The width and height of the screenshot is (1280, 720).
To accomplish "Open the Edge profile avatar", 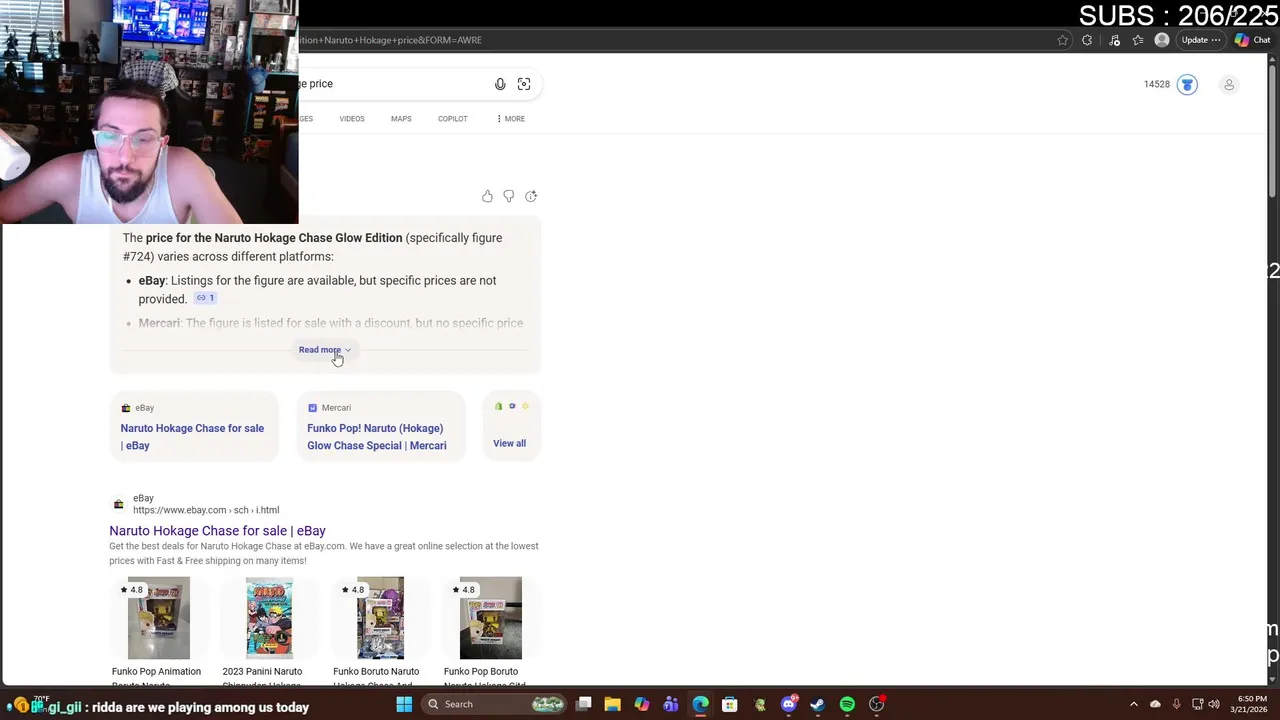I will pyautogui.click(x=1161, y=40).
